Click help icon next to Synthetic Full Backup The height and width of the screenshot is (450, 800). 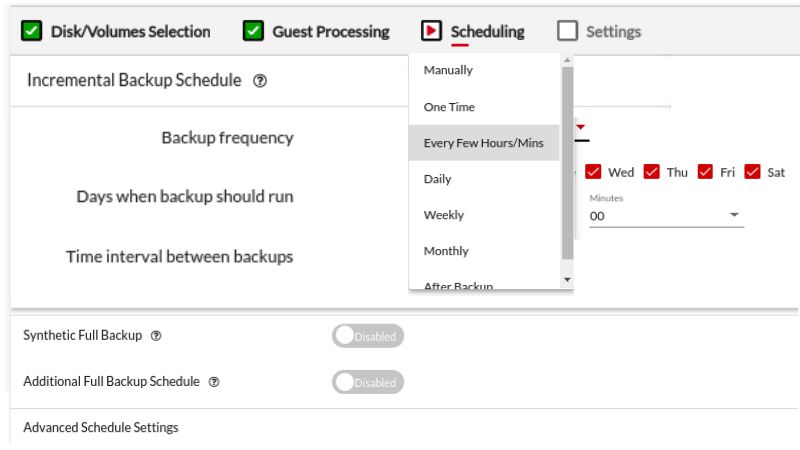(x=156, y=336)
